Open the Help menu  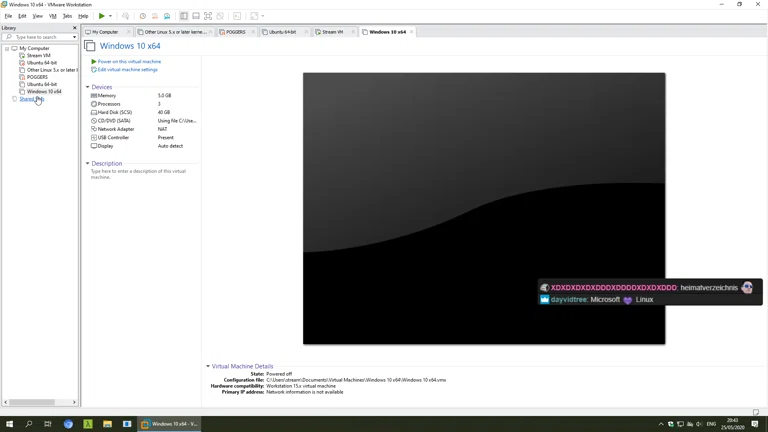click(x=83, y=16)
